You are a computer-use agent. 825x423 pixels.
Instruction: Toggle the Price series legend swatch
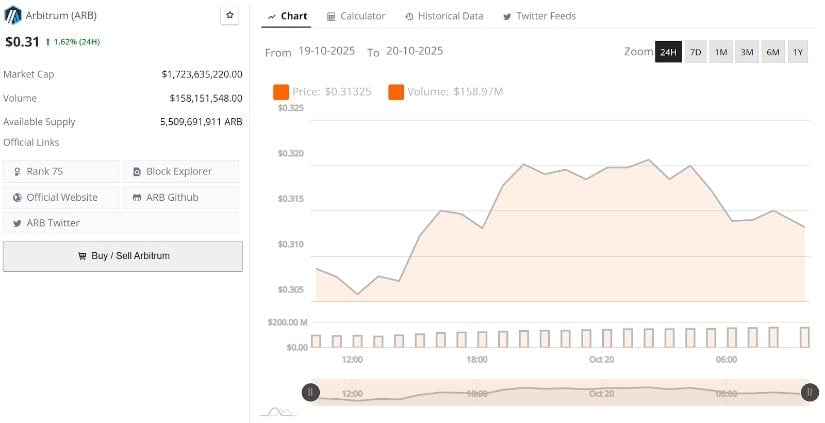(x=281, y=92)
